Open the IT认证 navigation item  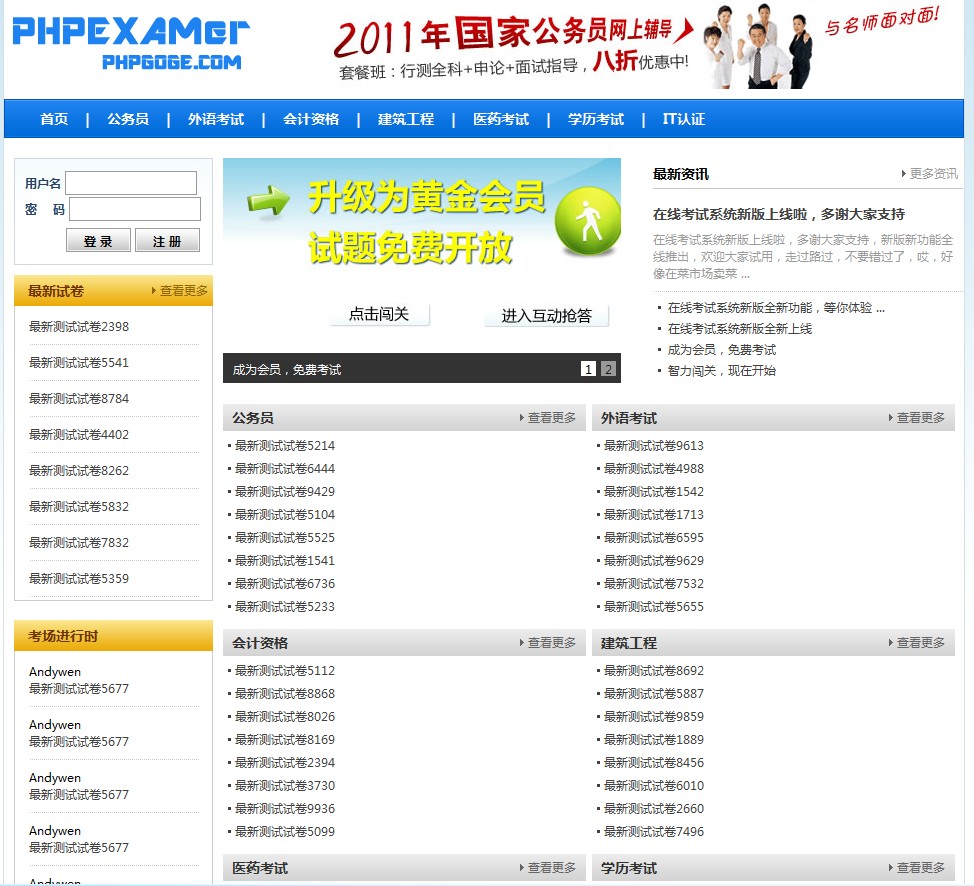684,119
